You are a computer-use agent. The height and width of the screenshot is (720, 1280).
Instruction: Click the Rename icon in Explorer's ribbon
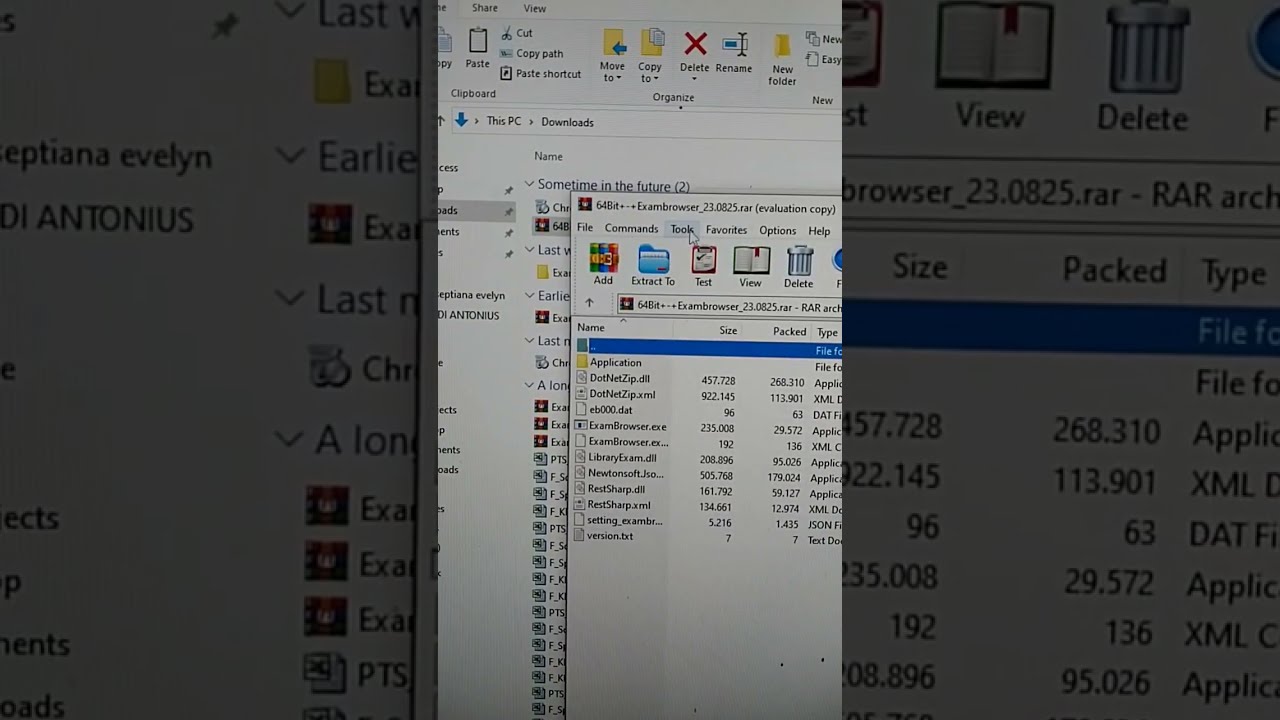click(x=735, y=44)
